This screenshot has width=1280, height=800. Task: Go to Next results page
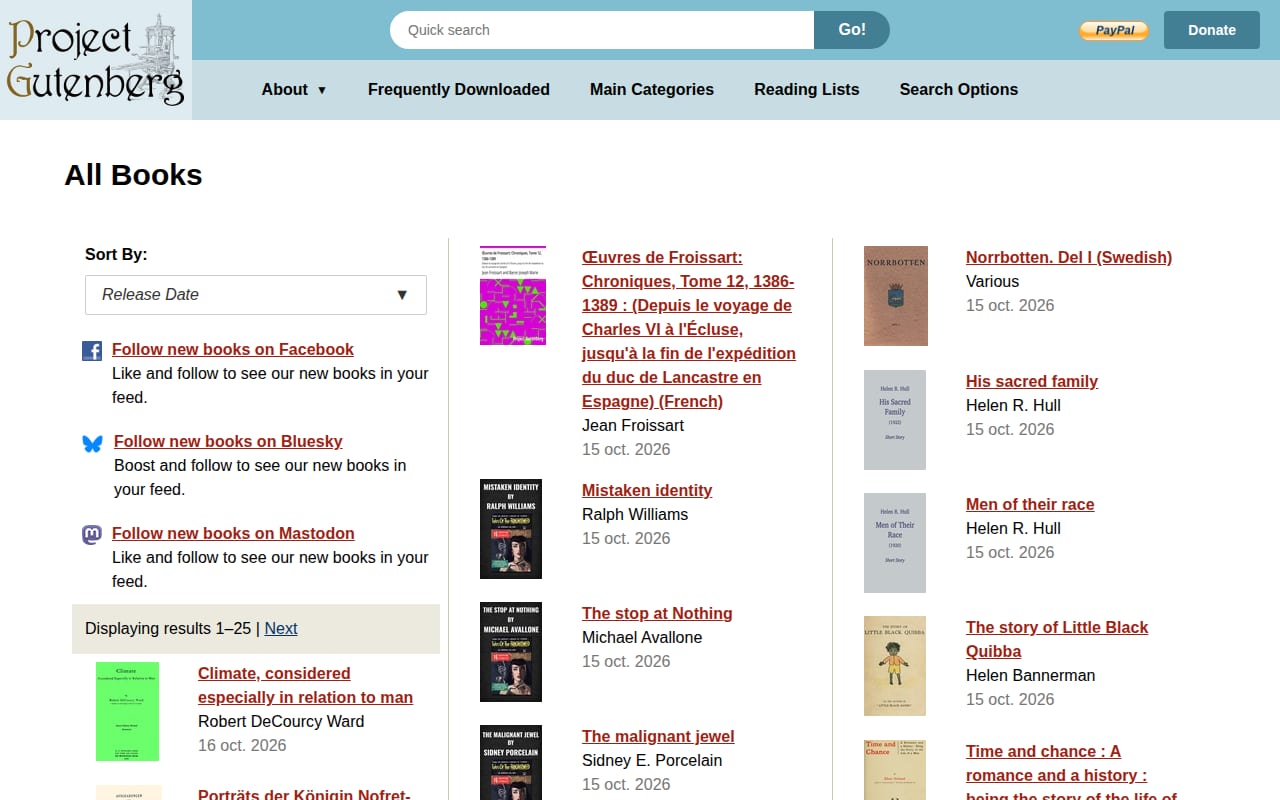281,629
